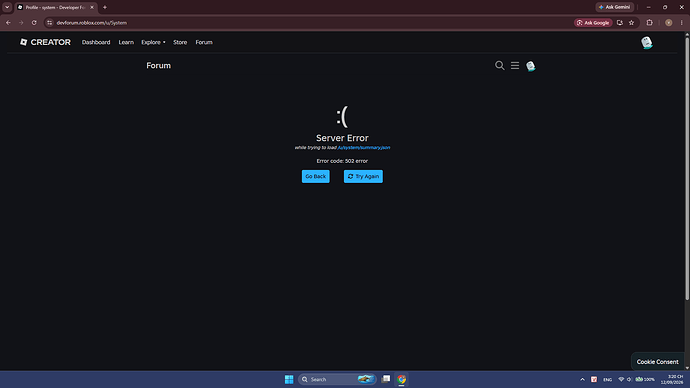Click the Go Back button
690x388 pixels.
316,176
